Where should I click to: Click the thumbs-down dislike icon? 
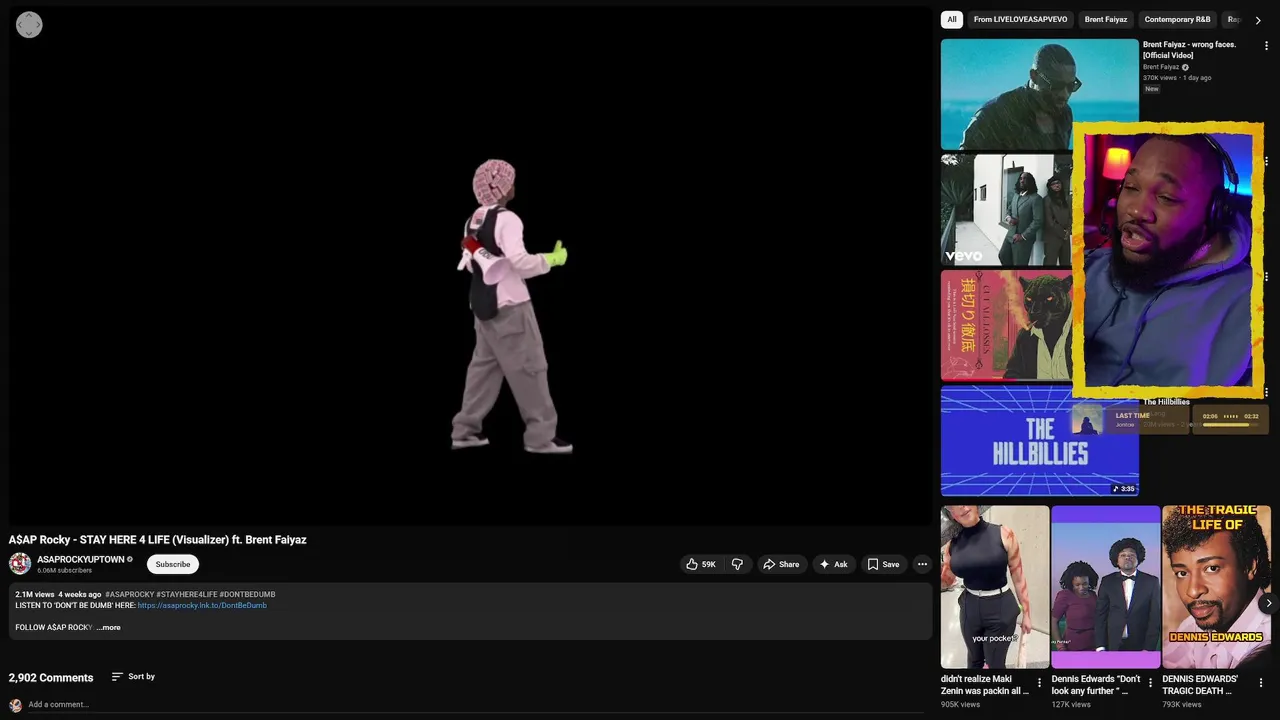pyautogui.click(x=737, y=564)
